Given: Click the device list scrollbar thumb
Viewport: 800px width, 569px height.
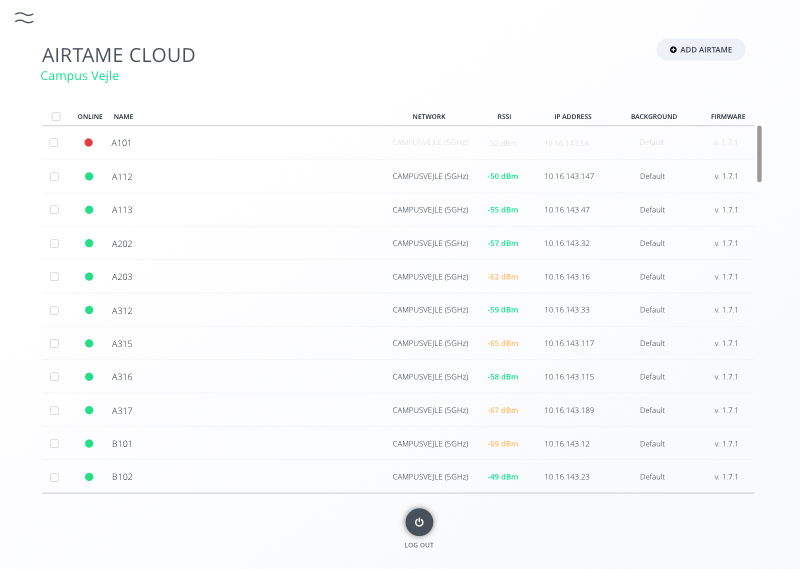Looking at the screenshot, I should (759, 154).
